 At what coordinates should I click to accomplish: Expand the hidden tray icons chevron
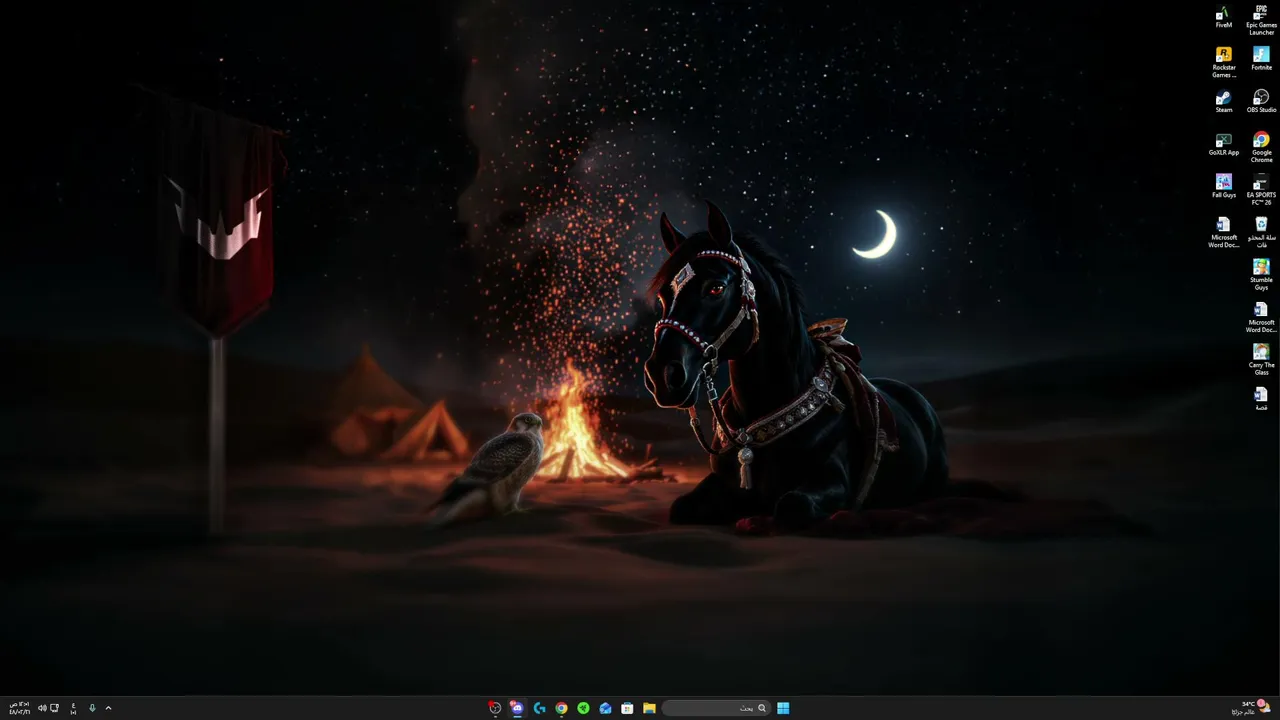108,708
